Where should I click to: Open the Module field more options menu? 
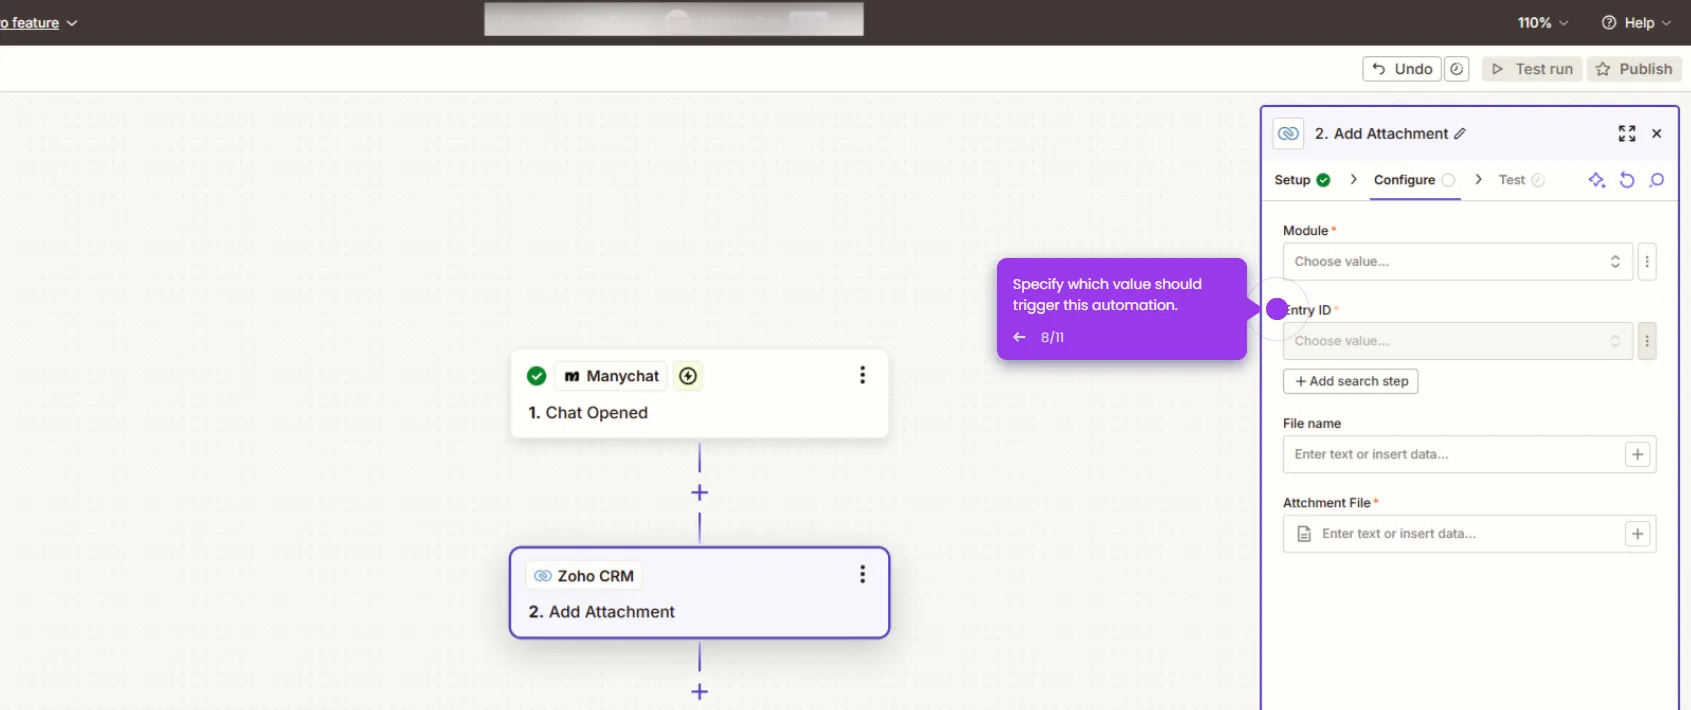click(x=1647, y=262)
